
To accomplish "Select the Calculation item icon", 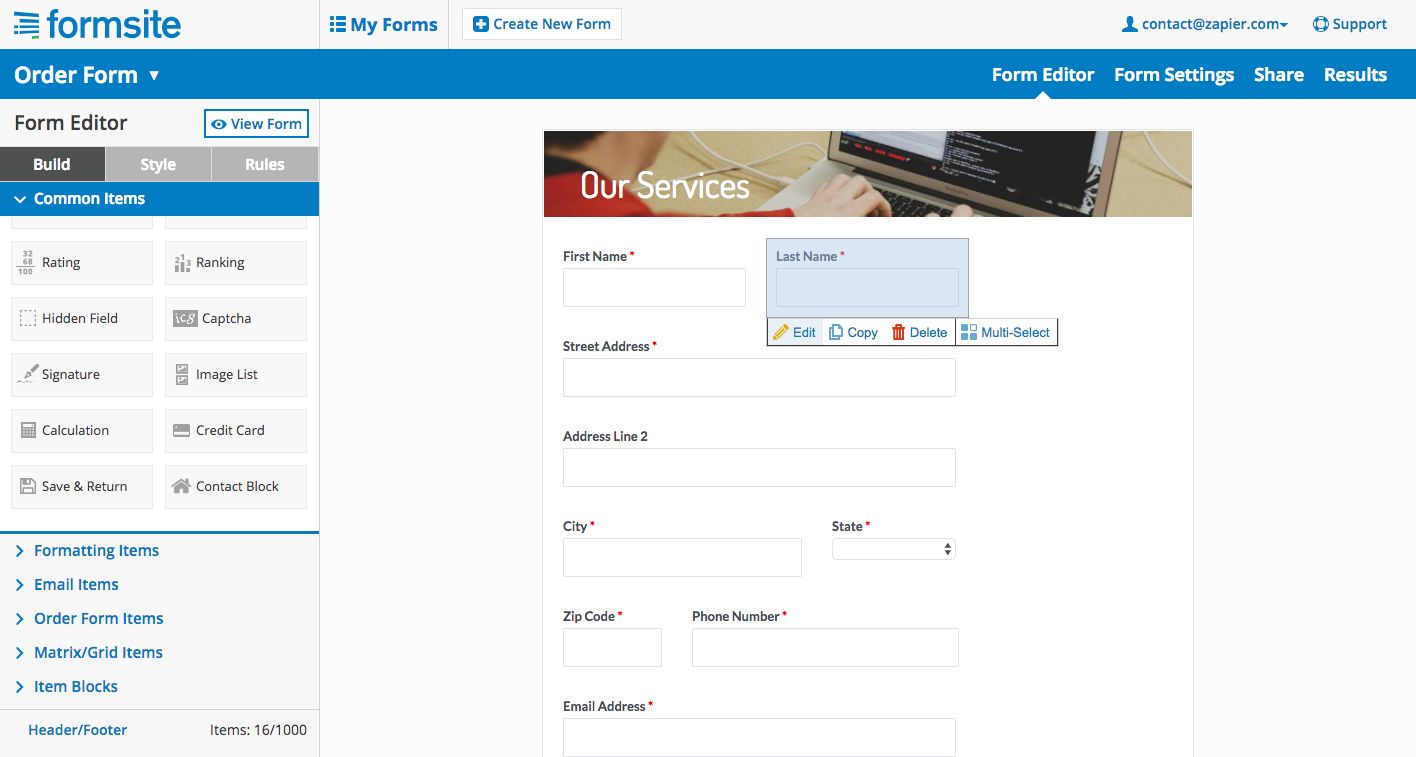I will tap(28, 431).
